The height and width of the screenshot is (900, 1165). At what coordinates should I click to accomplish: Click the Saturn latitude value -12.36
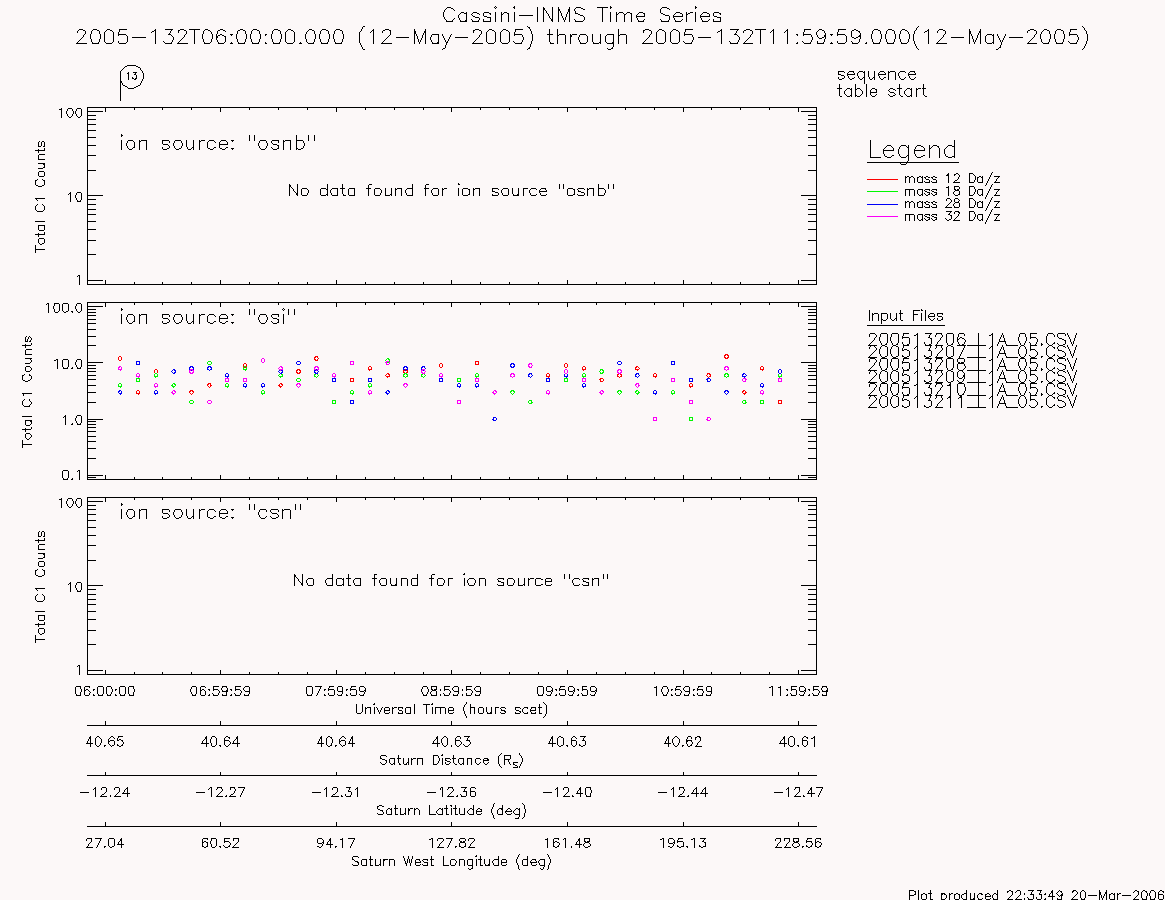click(x=452, y=792)
